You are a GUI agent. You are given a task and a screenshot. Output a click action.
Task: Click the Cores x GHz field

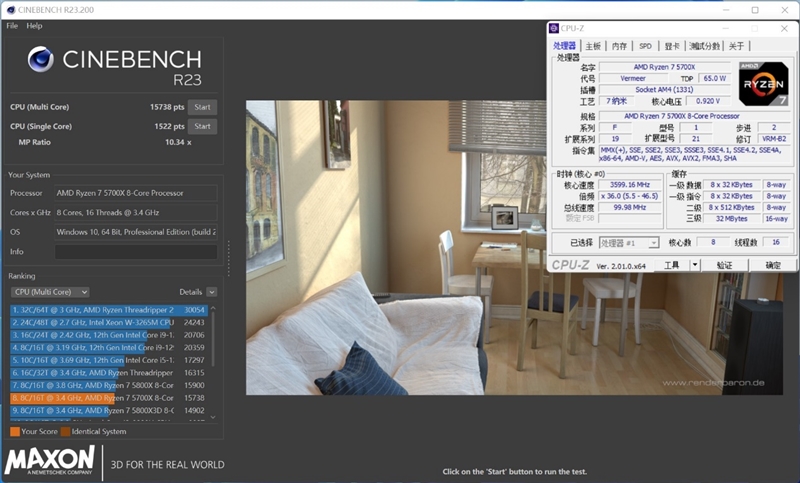tap(136, 213)
